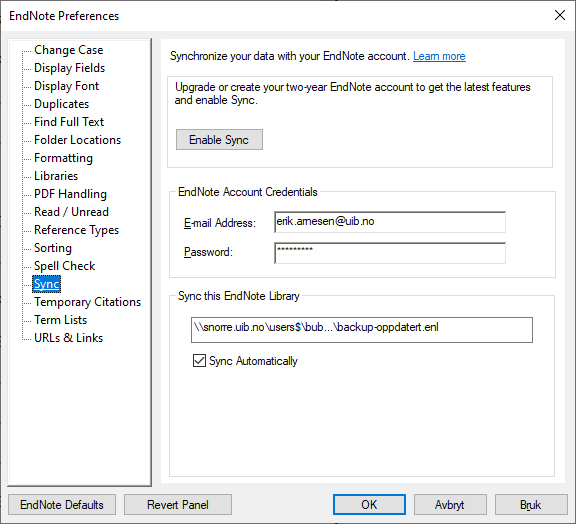This screenshot has width=576, height=524.
Task: Uncheck Sync Automatically checkbox
Action: point(199,361)
